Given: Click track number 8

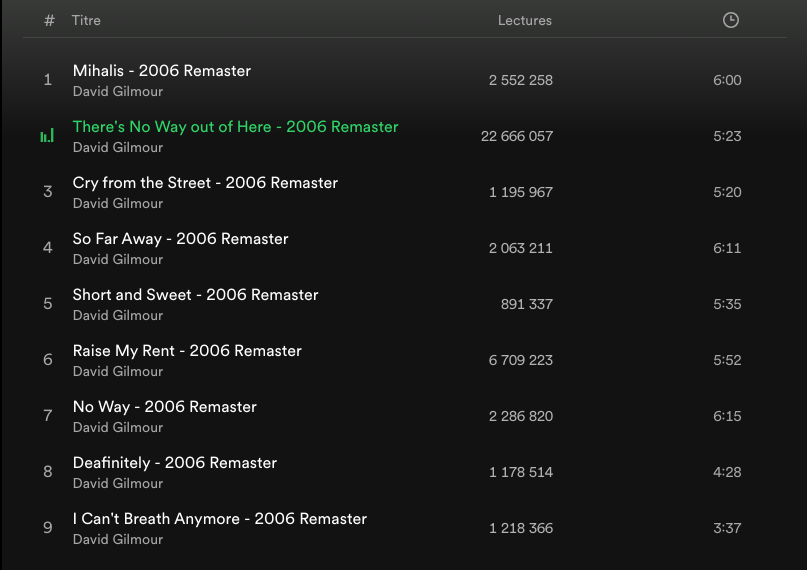Looking at the screenshot, I should 47,472.
